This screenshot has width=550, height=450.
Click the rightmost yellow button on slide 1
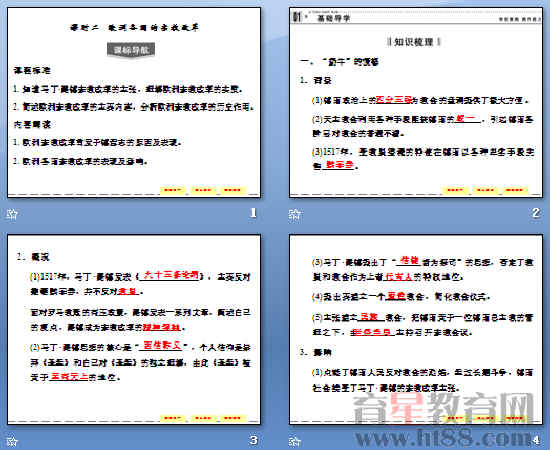coord(233,190)
